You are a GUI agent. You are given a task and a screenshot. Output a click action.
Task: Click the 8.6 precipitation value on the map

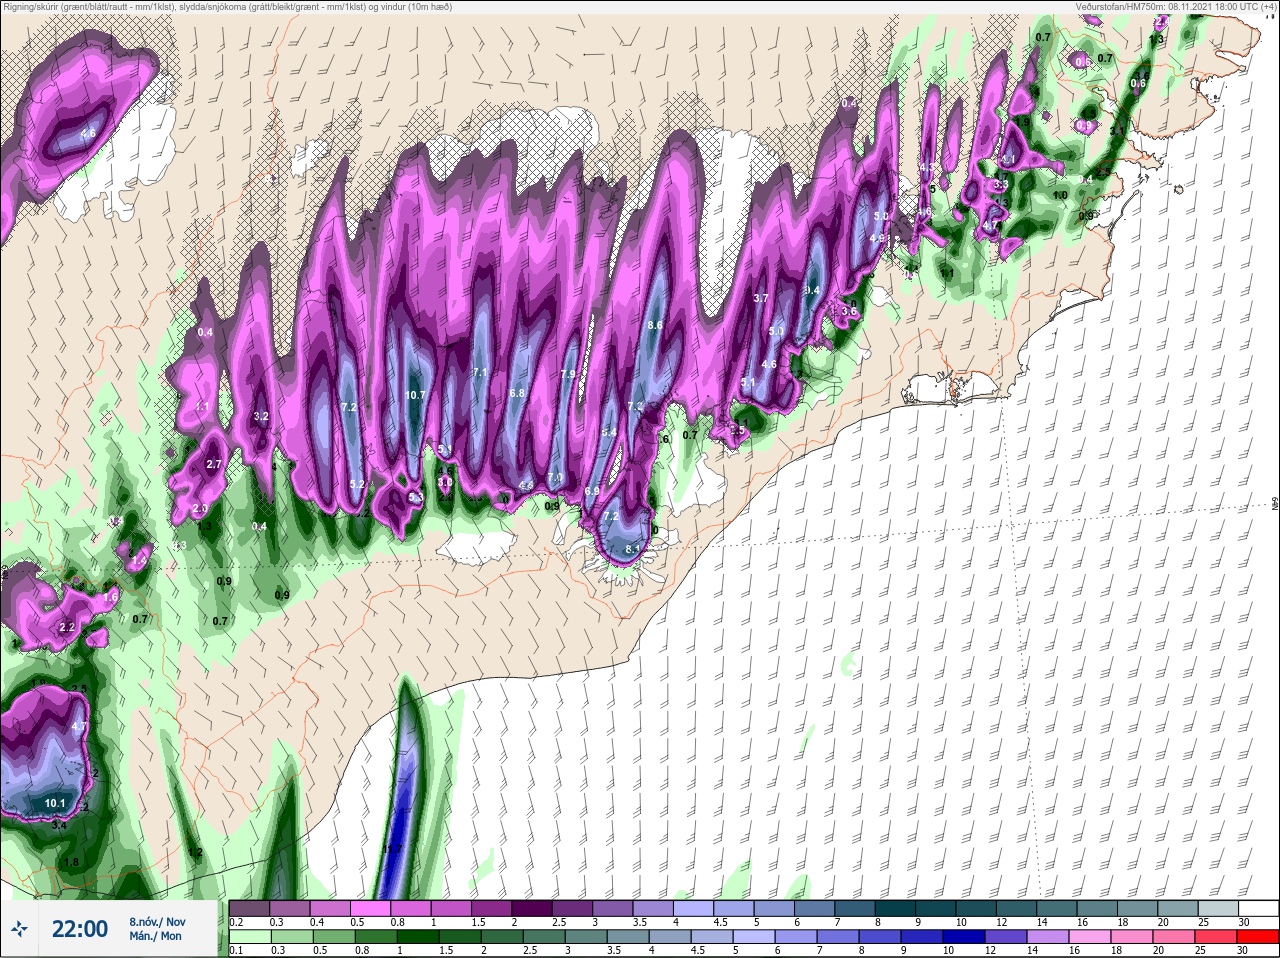pos(655,325)
